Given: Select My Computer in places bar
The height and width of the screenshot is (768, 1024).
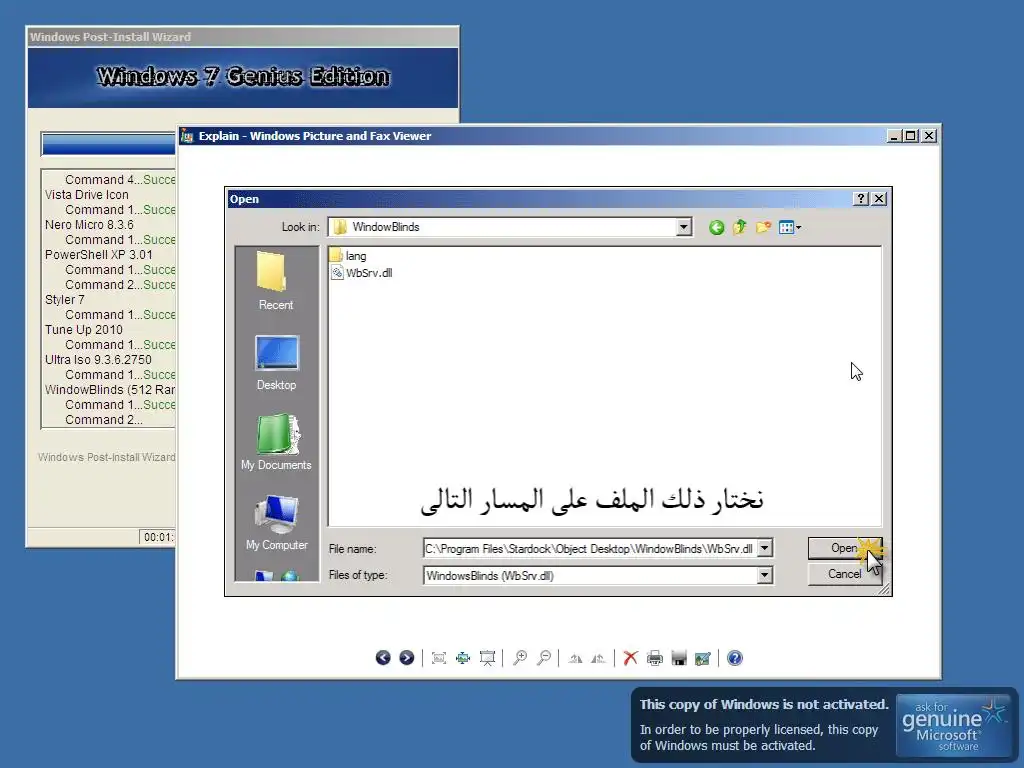Looking at the screenshot, I should click(276, 522).
